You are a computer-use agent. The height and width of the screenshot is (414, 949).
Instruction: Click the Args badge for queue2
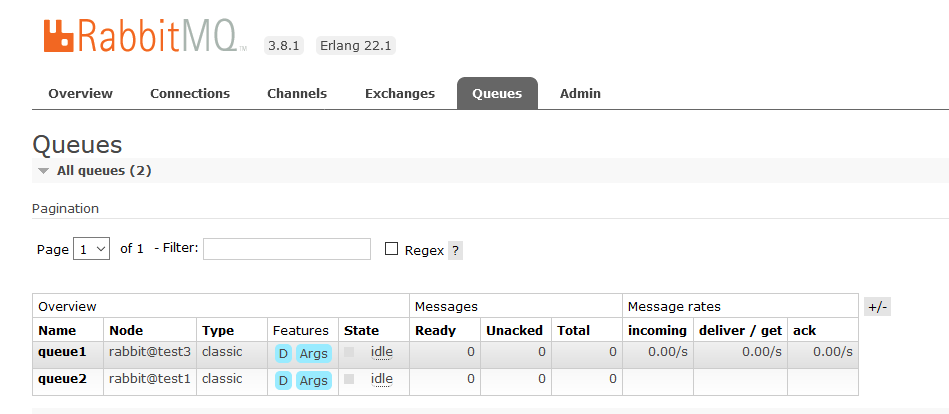click(314, 381)
